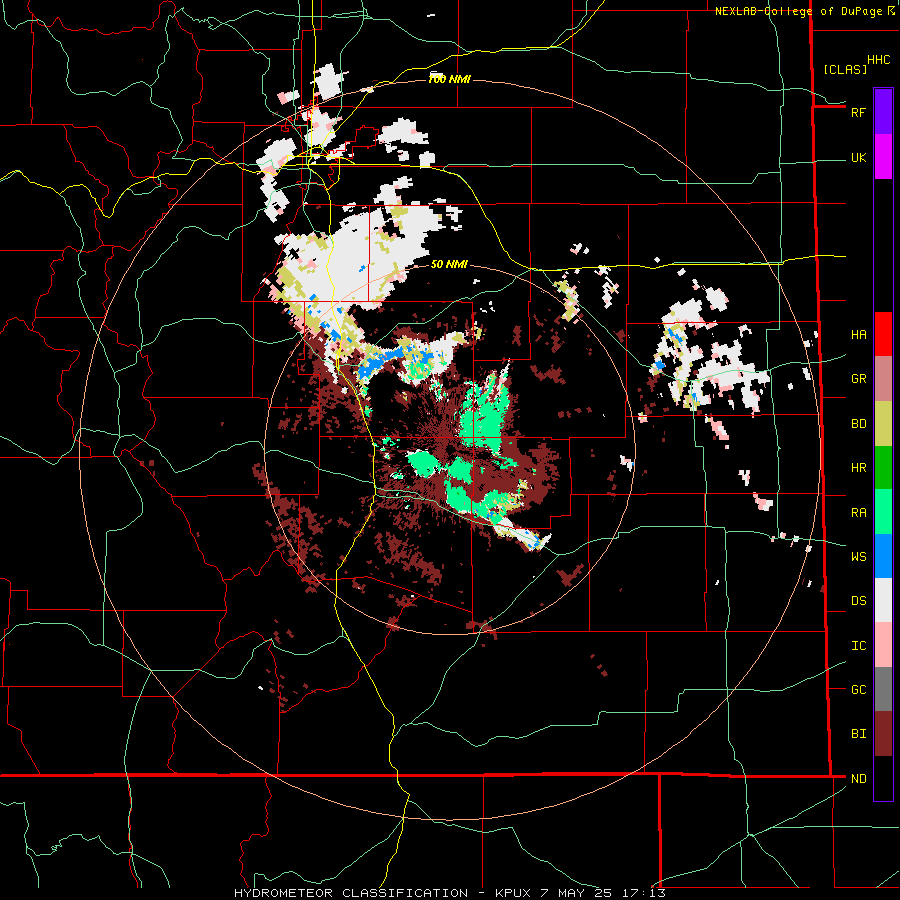Click the HA legend label

pyautogui.click(x=858, y=334)
